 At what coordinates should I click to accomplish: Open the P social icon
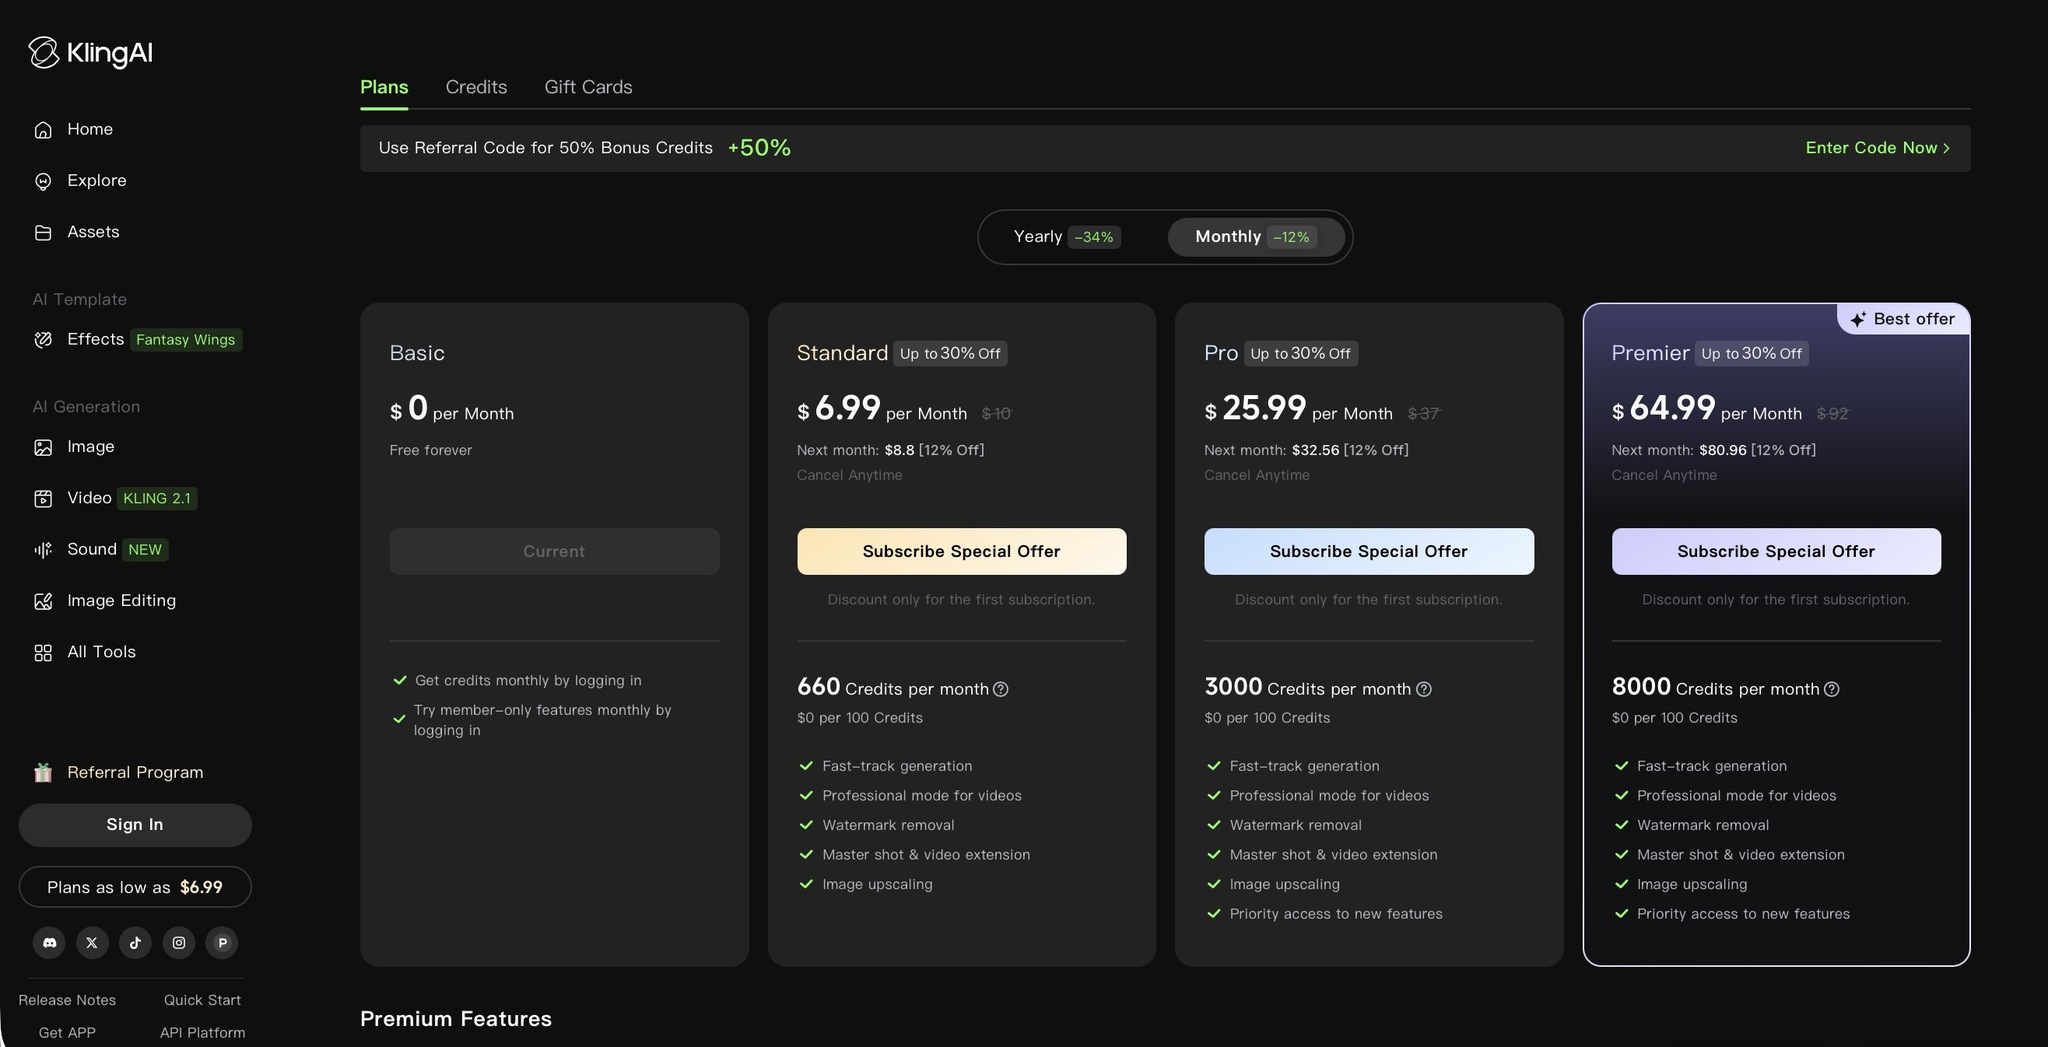click(222, 942)
